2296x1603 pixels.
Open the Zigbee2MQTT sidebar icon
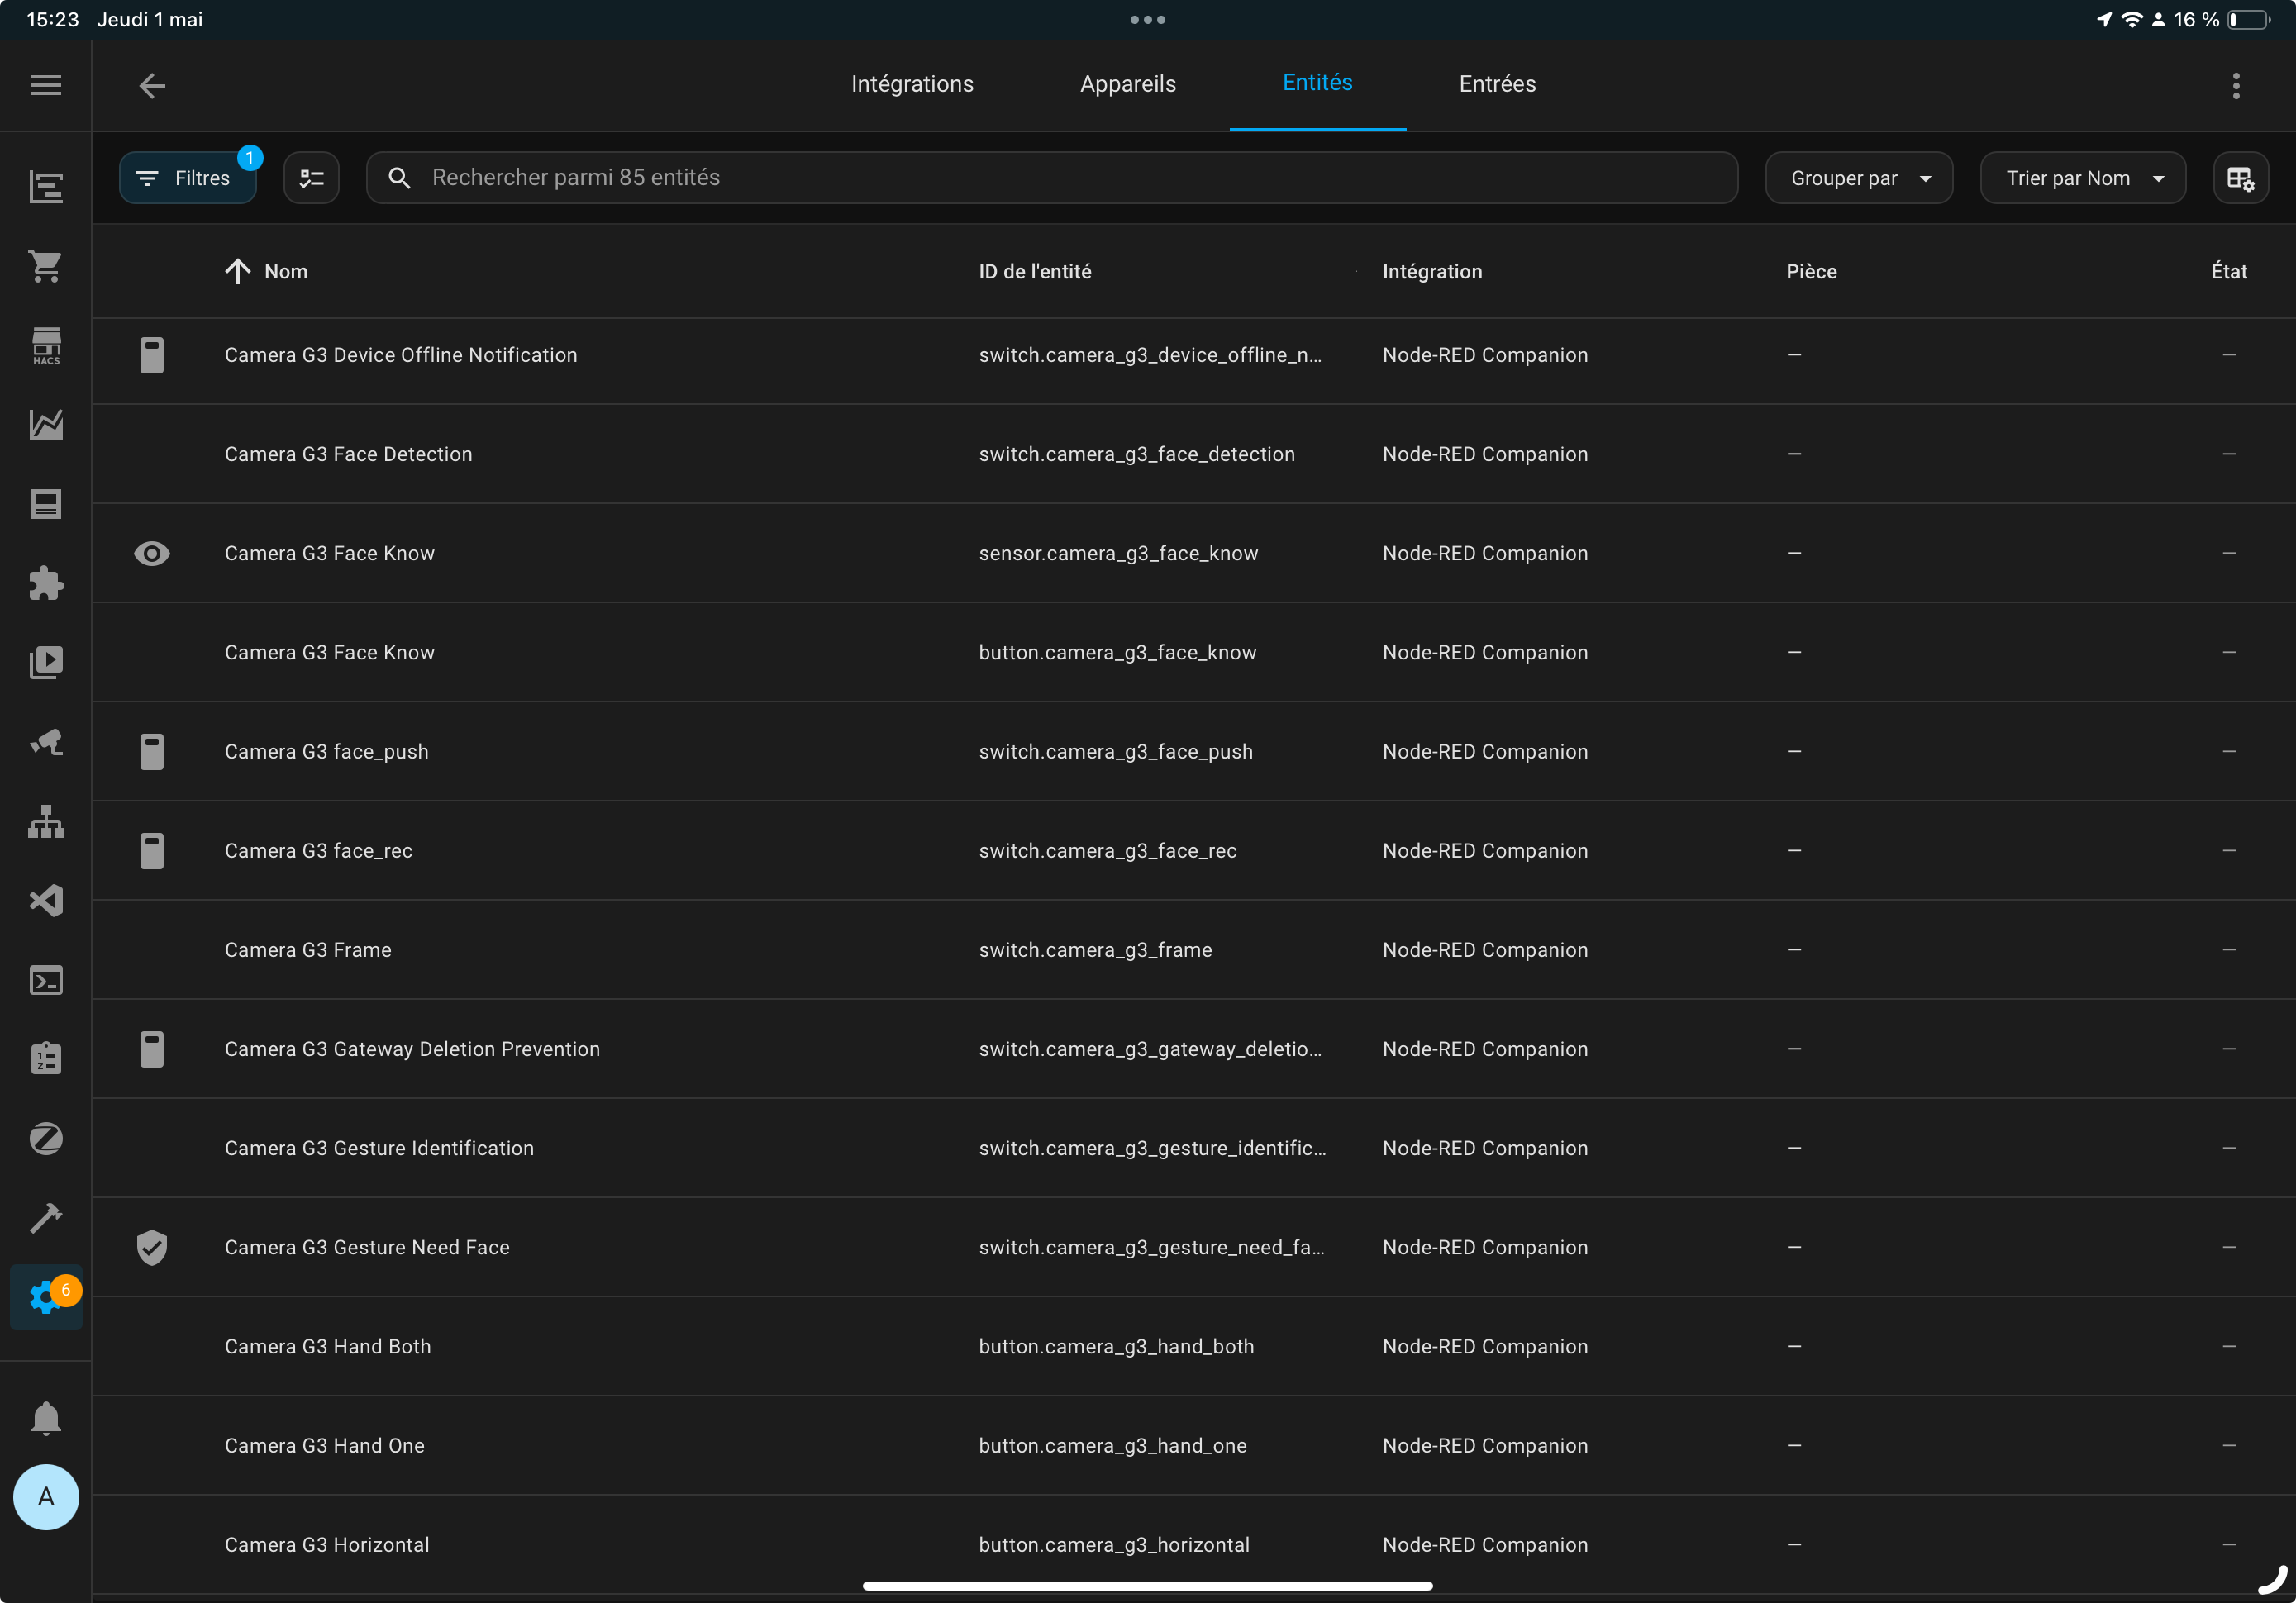click(x=46, y=1138)
